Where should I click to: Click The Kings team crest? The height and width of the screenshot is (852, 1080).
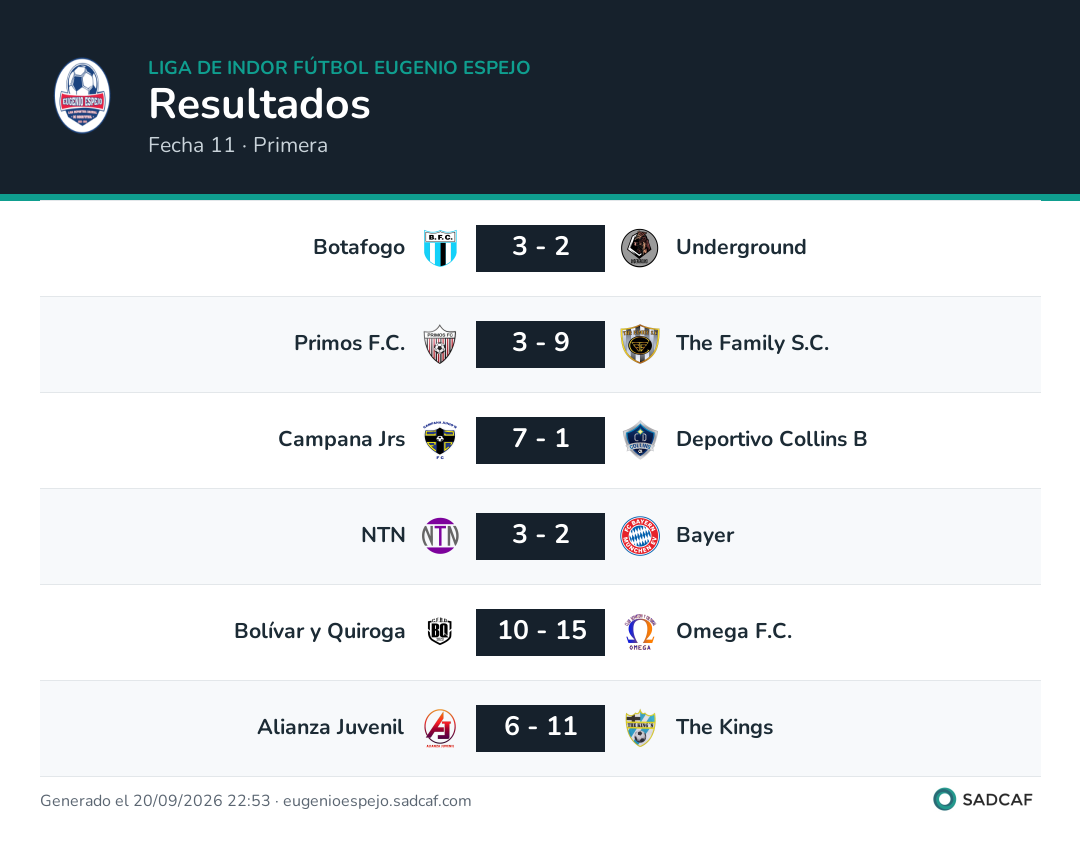point(640,728)
